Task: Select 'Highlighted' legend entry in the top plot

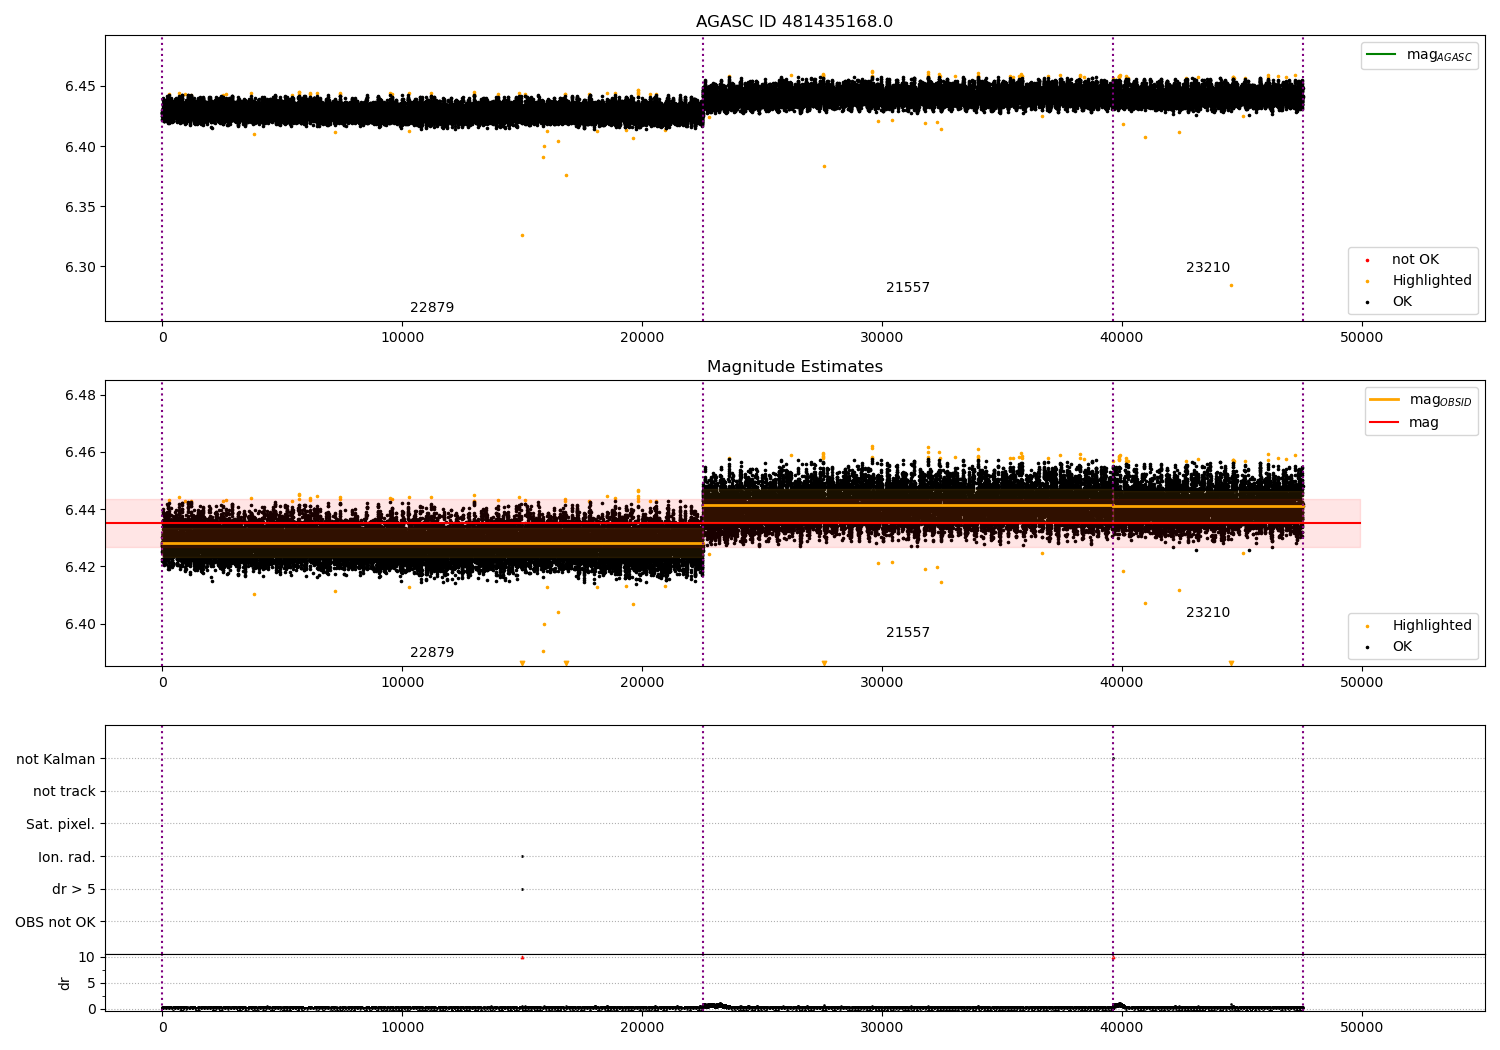Action: [x=1432, y=281]
